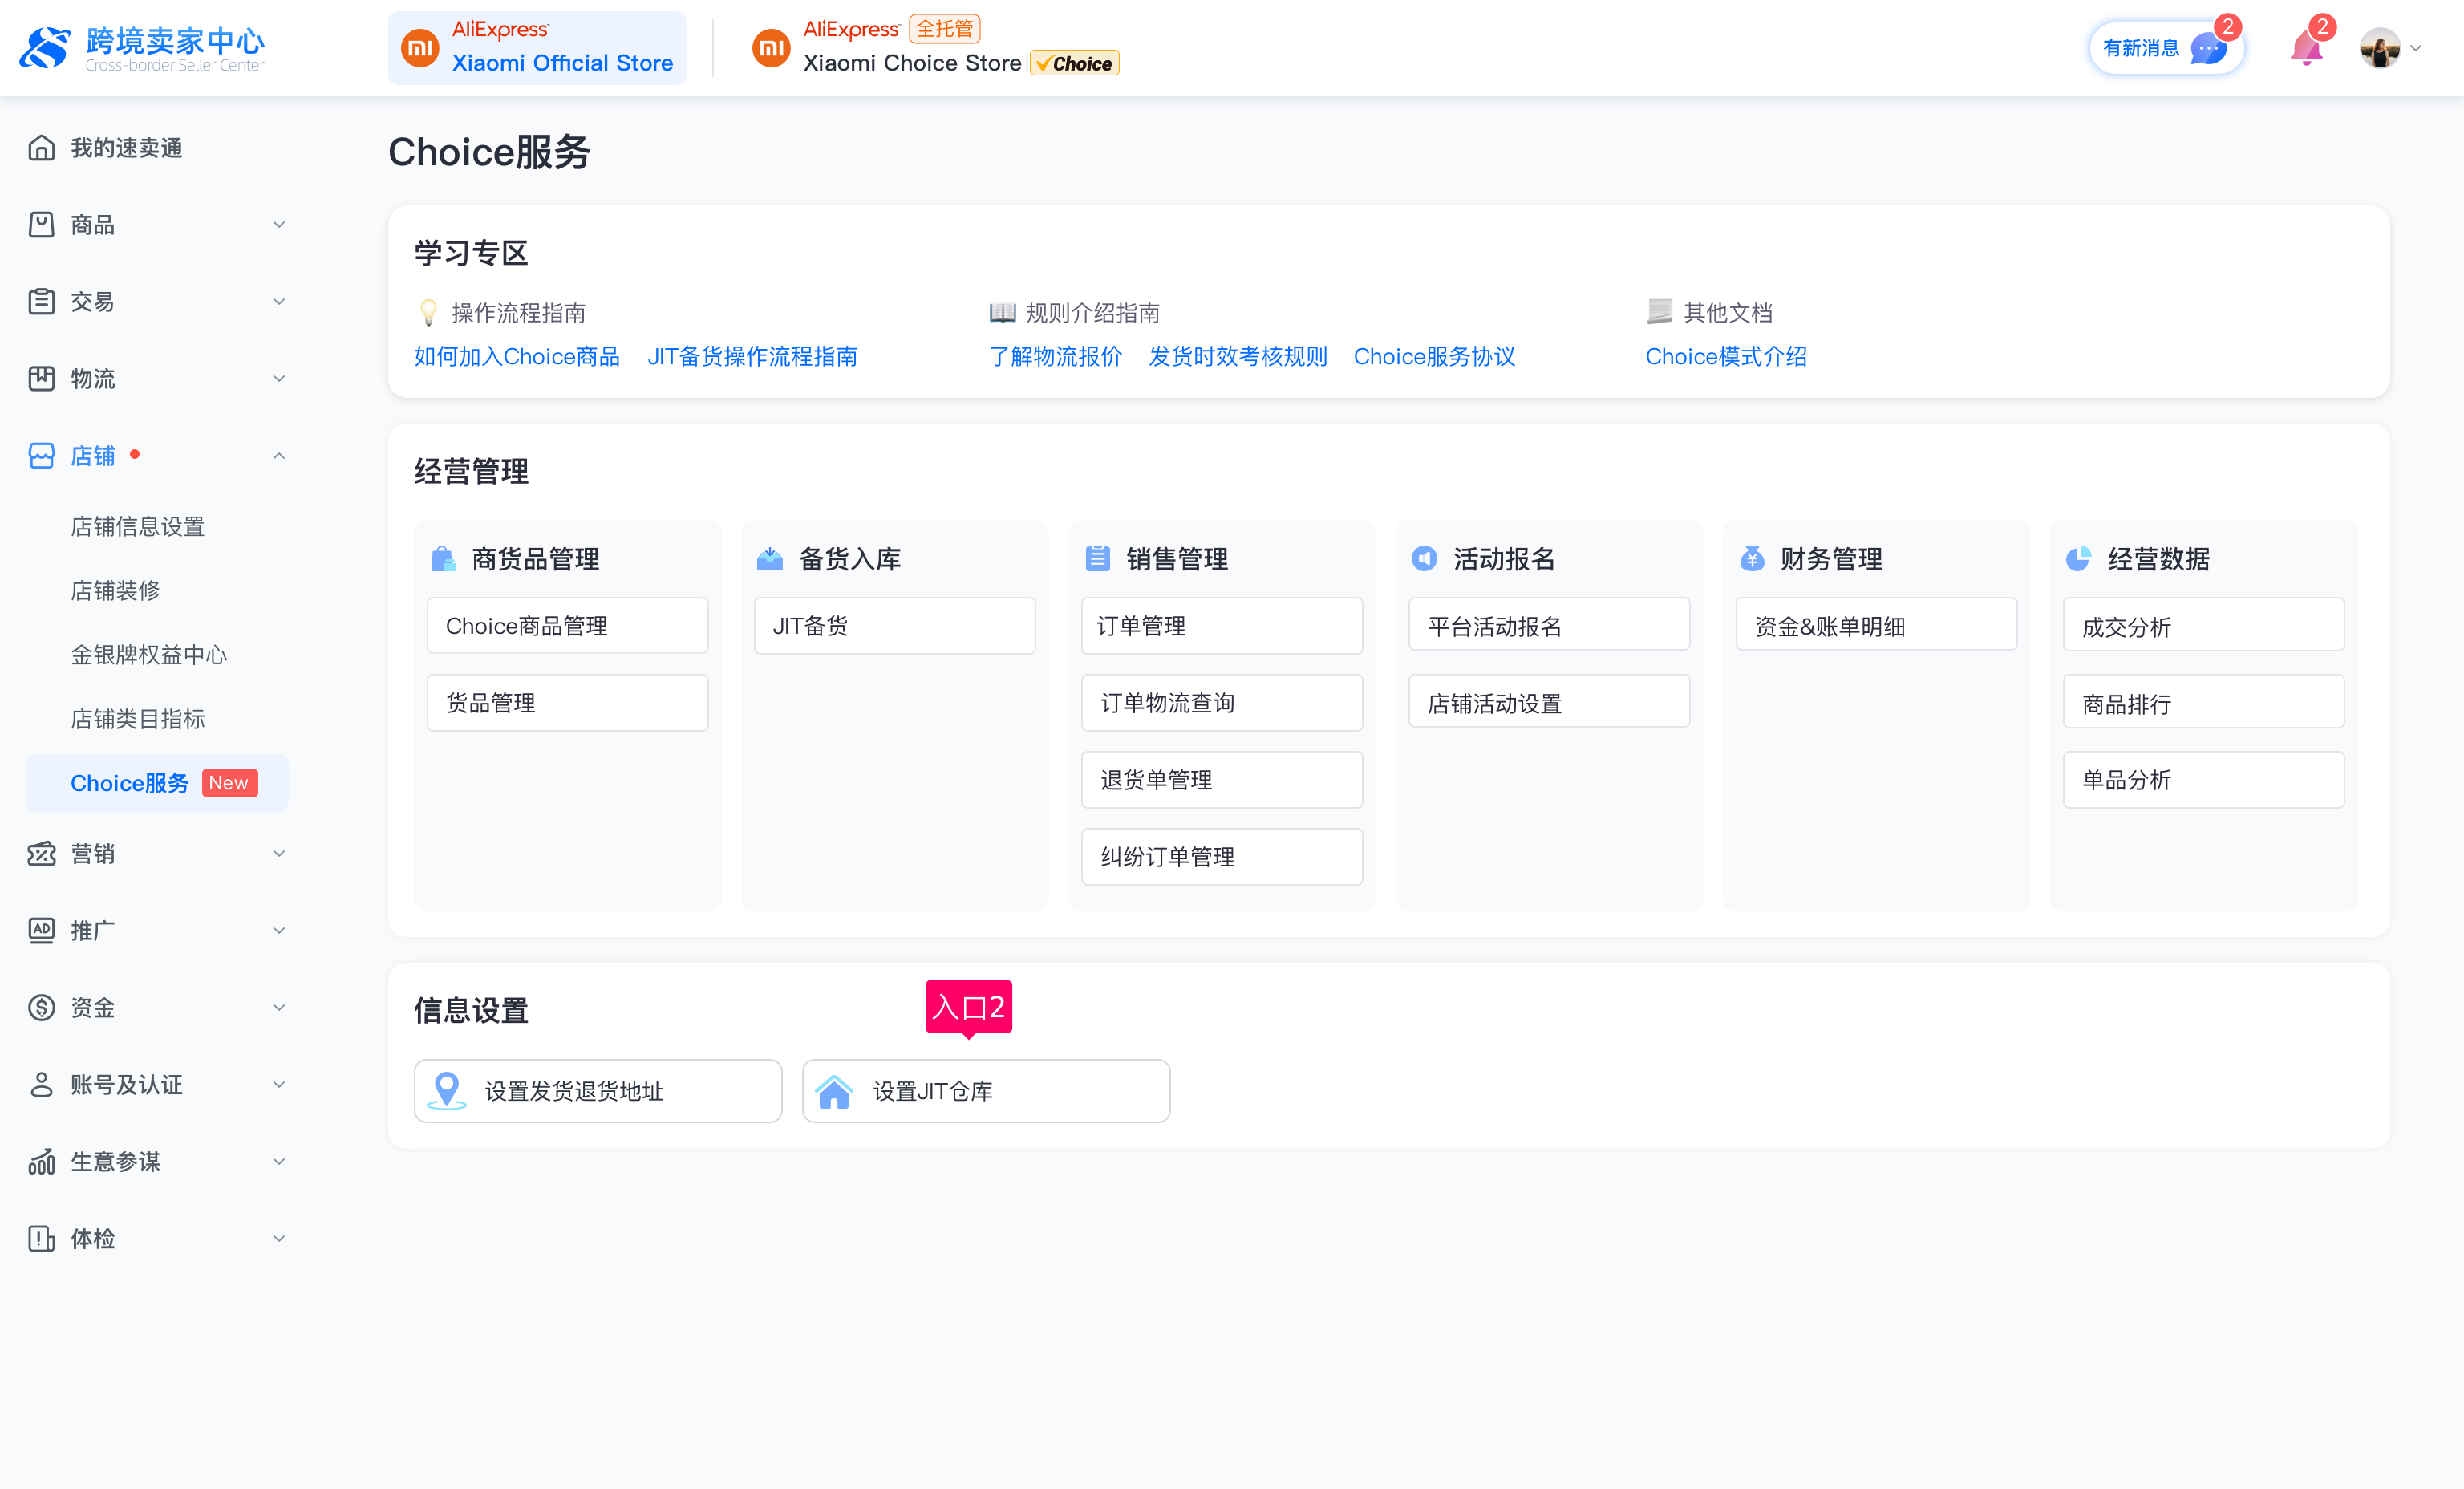Collapse the 店铺 sidebar section
This screenshot has width=2464, height=1489.
(279, 455)
